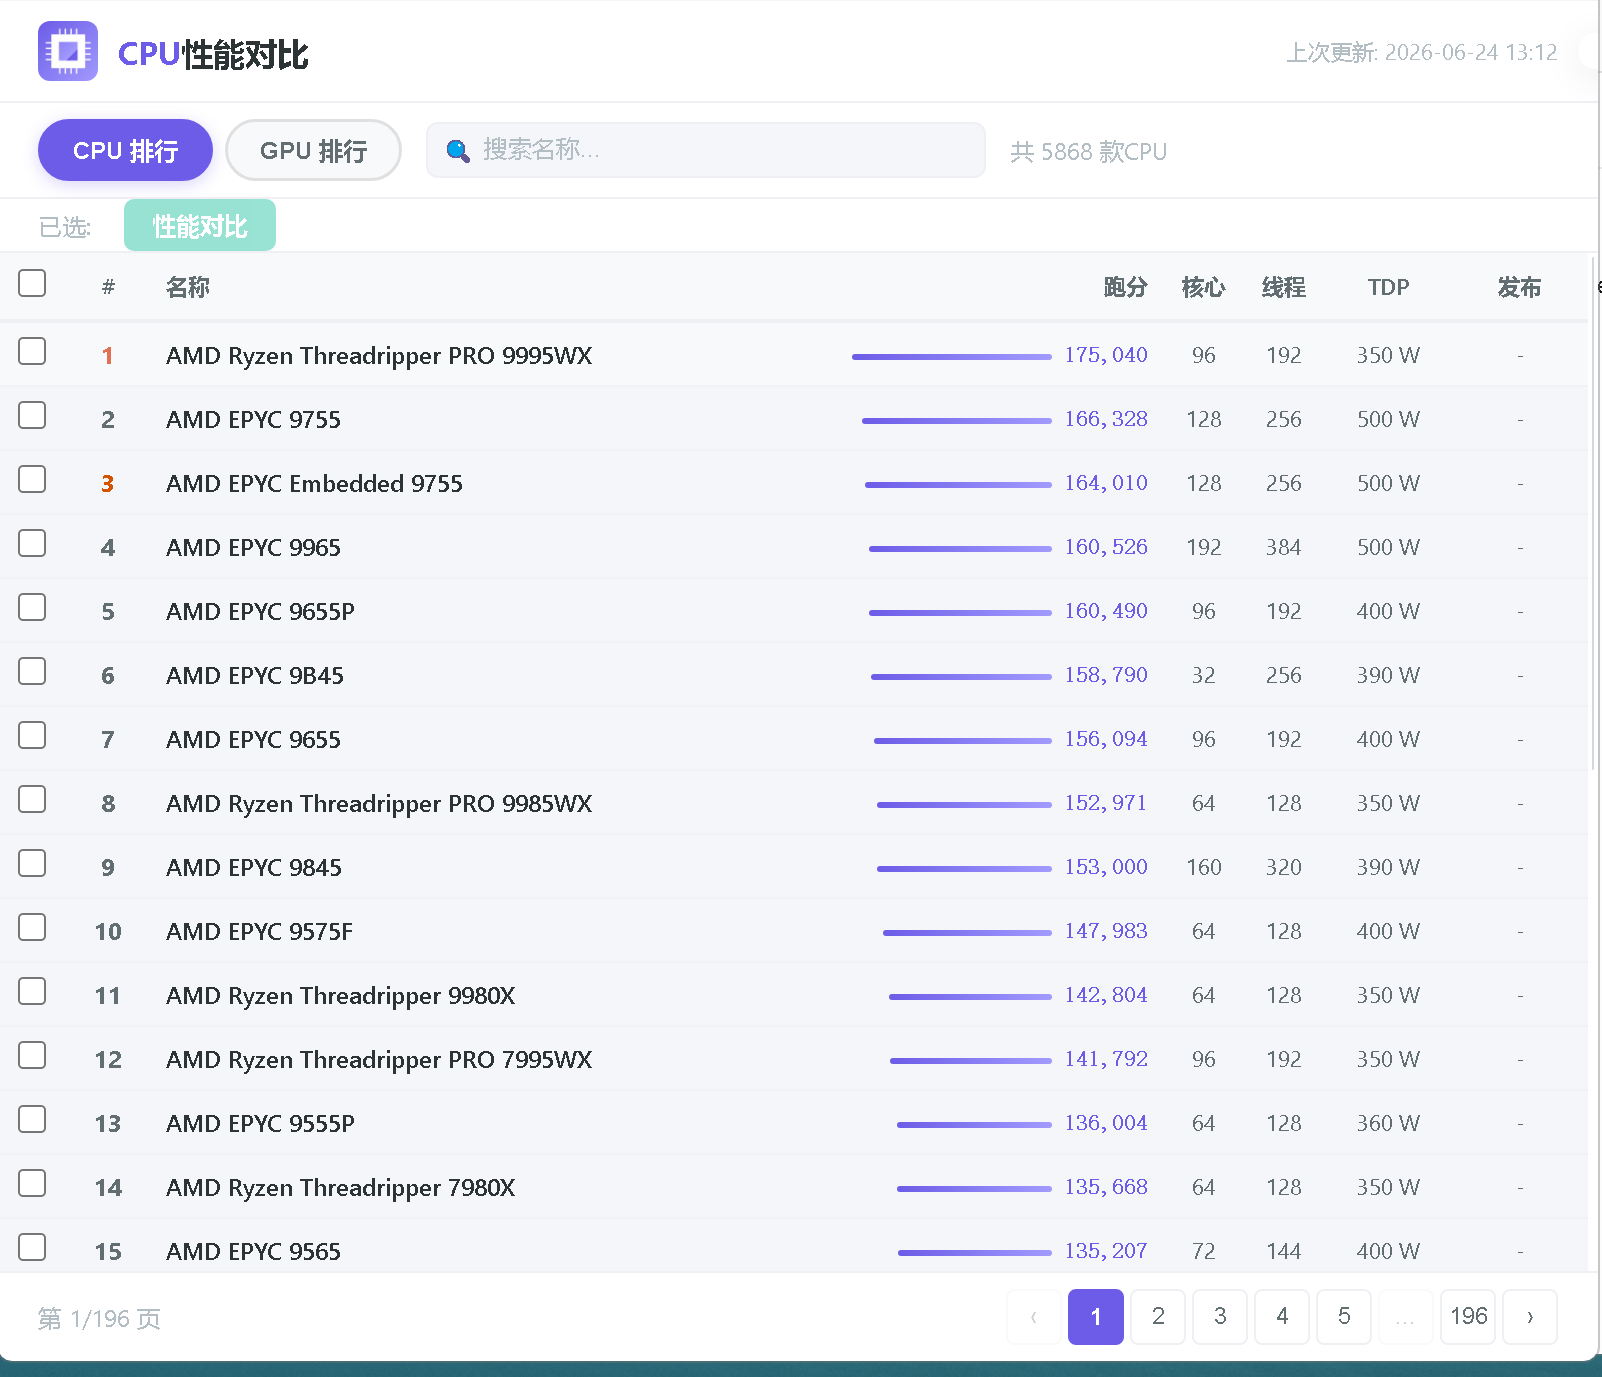
Task: Click the AMD EPYC 9845 name
Action: [254, 868]
